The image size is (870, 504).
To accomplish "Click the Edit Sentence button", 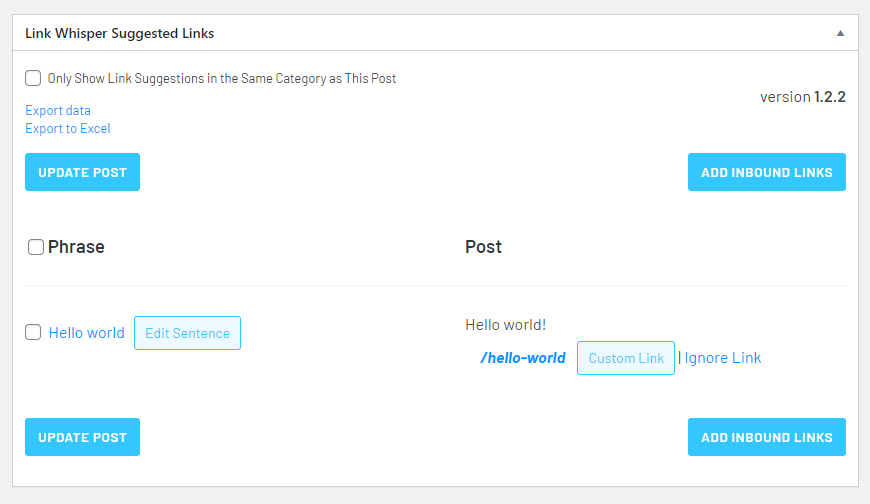I will (x=188, y=333).
